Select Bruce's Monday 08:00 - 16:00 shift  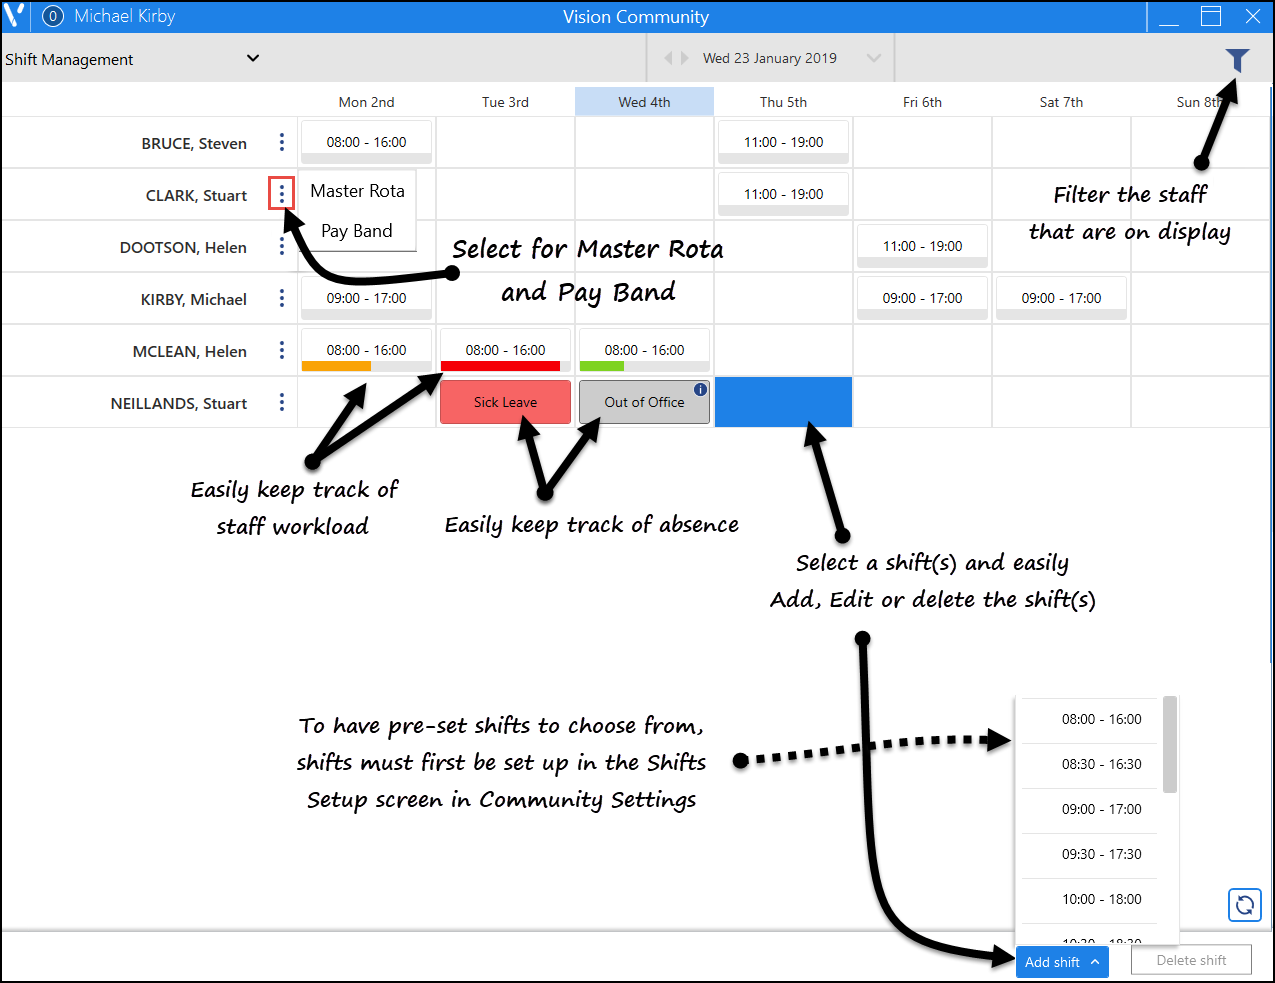(x=366, y=142)
